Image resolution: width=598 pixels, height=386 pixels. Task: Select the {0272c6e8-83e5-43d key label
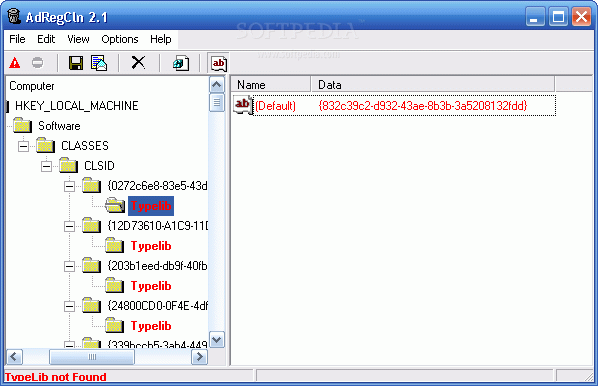(x=158, y=185)
